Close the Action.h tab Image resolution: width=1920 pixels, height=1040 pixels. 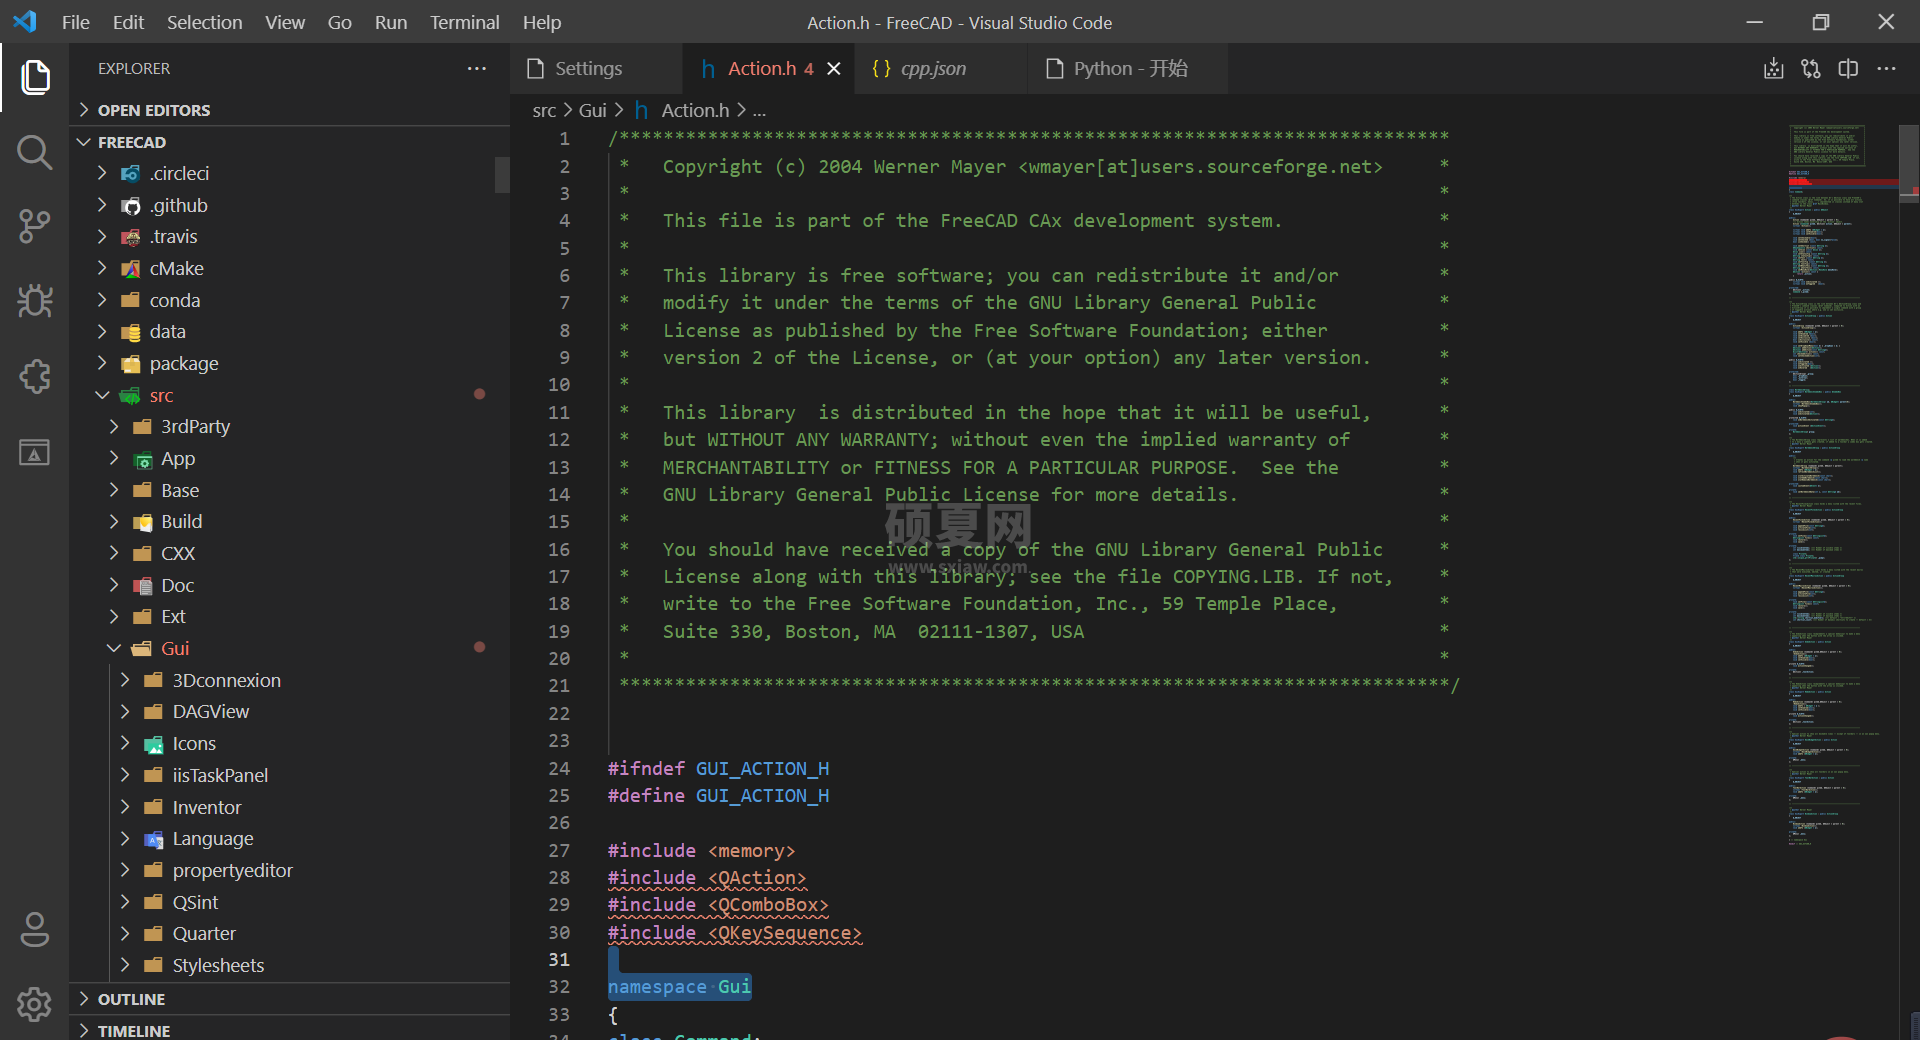[834, 68]
